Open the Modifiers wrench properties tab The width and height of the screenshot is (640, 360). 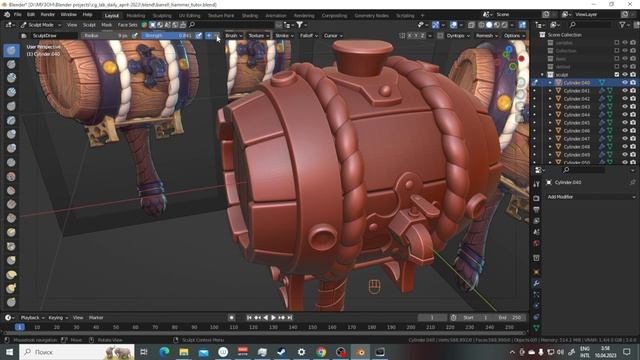[x=536, y=283]
